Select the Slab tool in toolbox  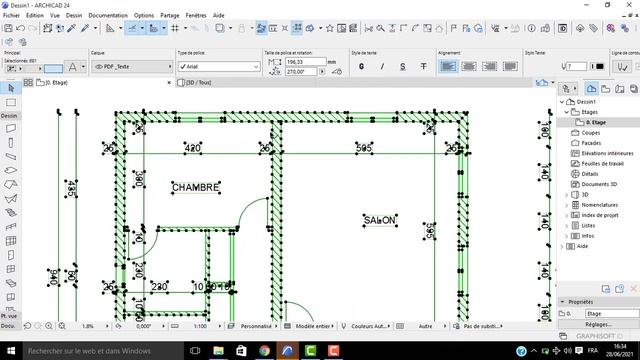click(11, 170)
